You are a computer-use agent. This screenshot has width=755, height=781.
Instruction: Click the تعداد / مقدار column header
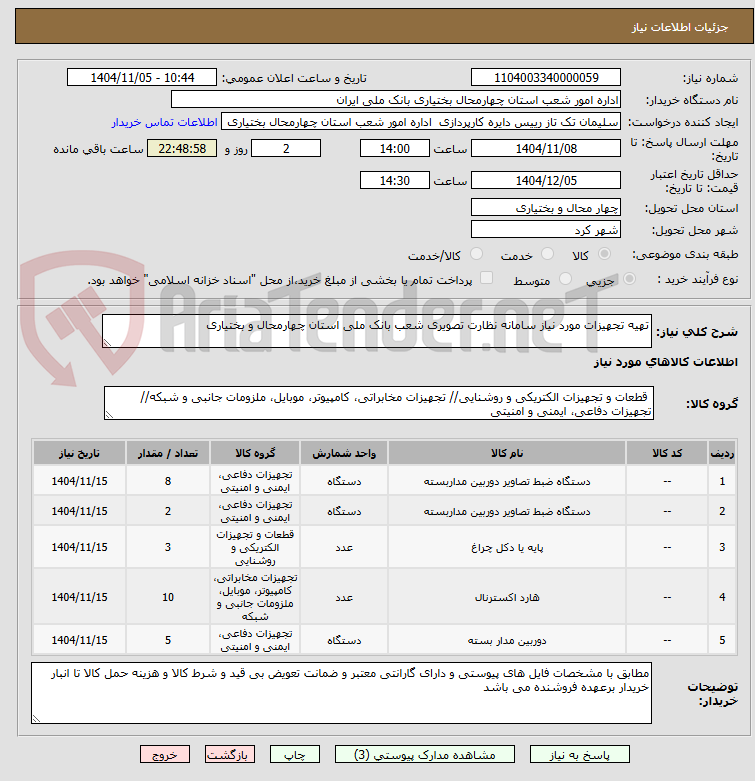pos(168,453)
